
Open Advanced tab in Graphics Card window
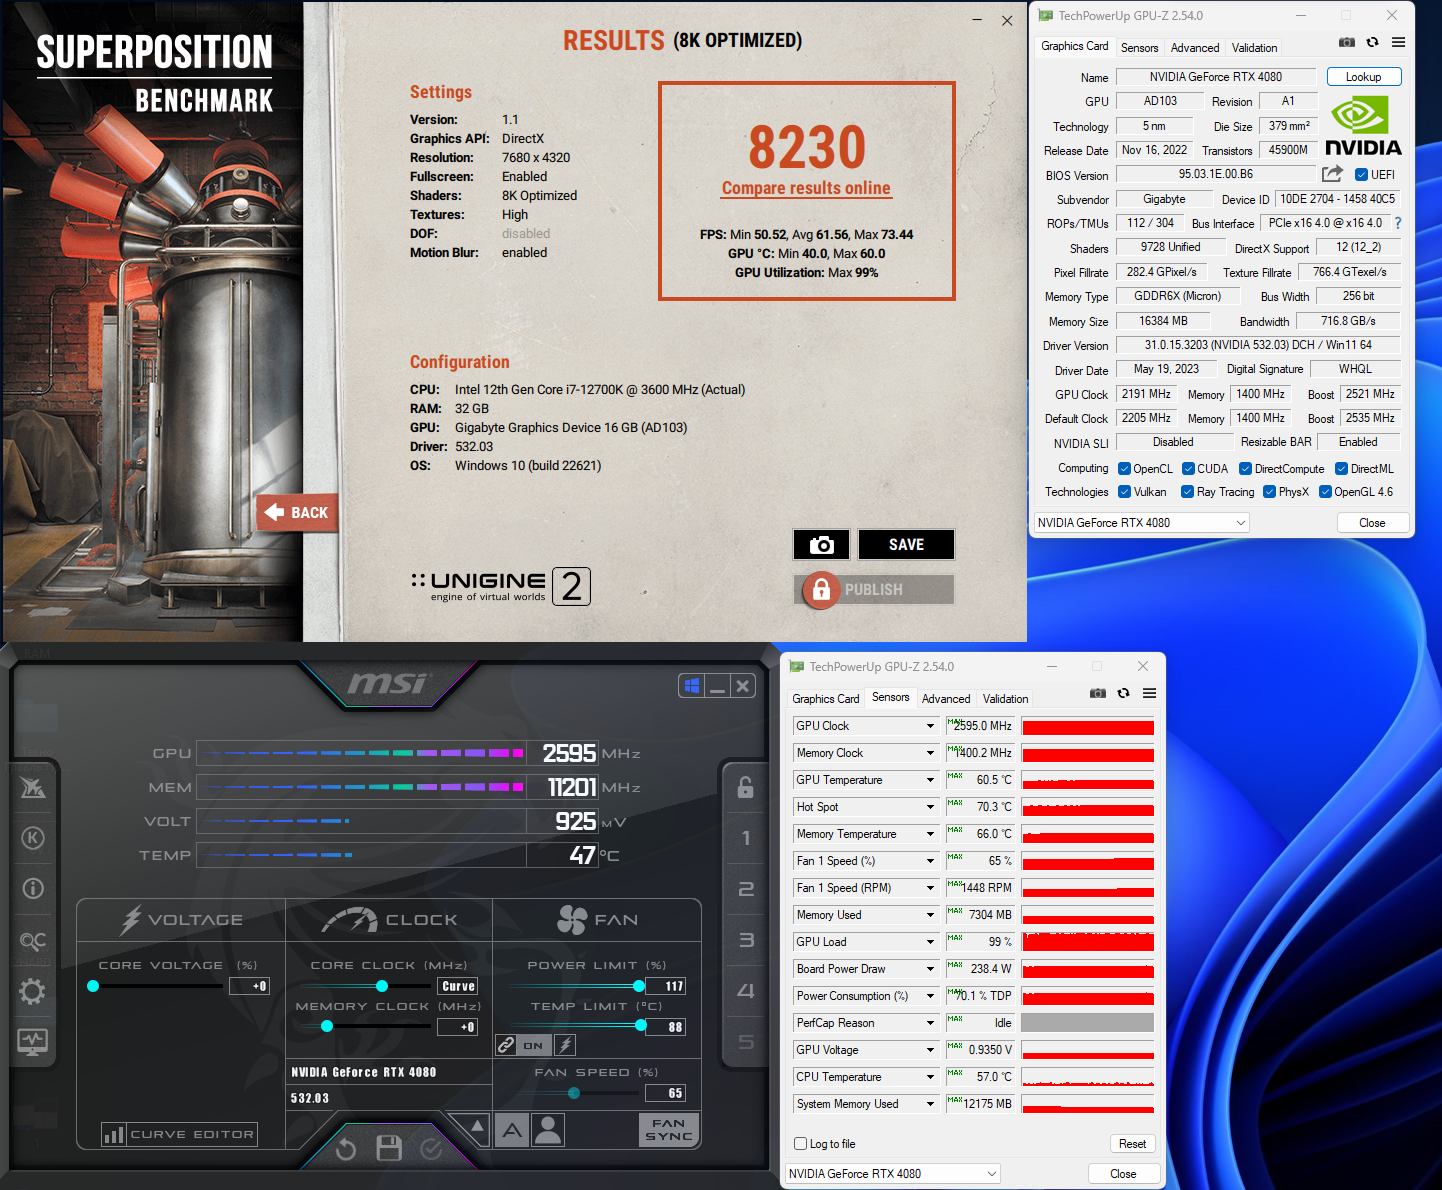pos(1195,48)
